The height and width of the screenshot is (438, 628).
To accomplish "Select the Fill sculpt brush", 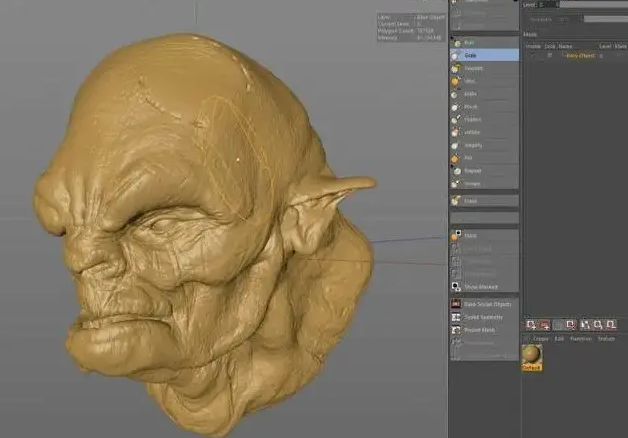I will tap(484, 158).
